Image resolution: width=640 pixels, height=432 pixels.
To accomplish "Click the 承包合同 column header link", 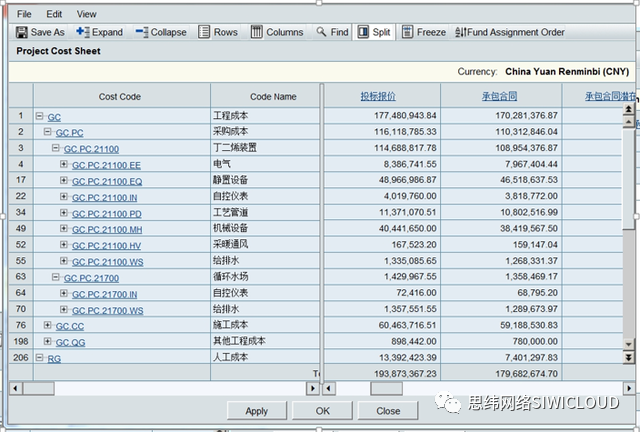I will tap(499, 96).
